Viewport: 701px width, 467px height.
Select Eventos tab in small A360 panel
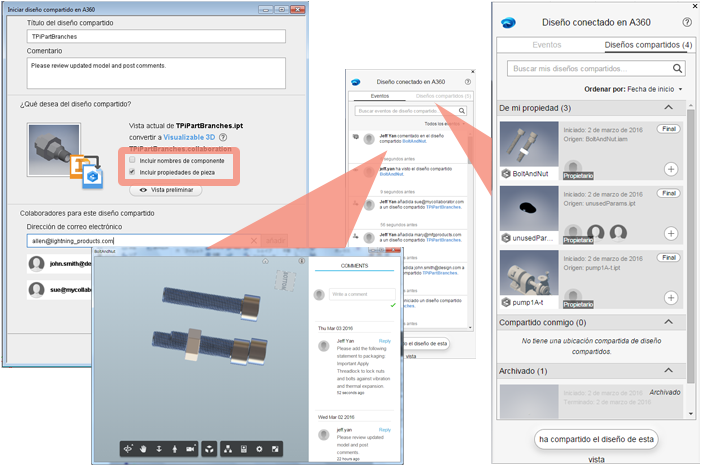point(380,96)
